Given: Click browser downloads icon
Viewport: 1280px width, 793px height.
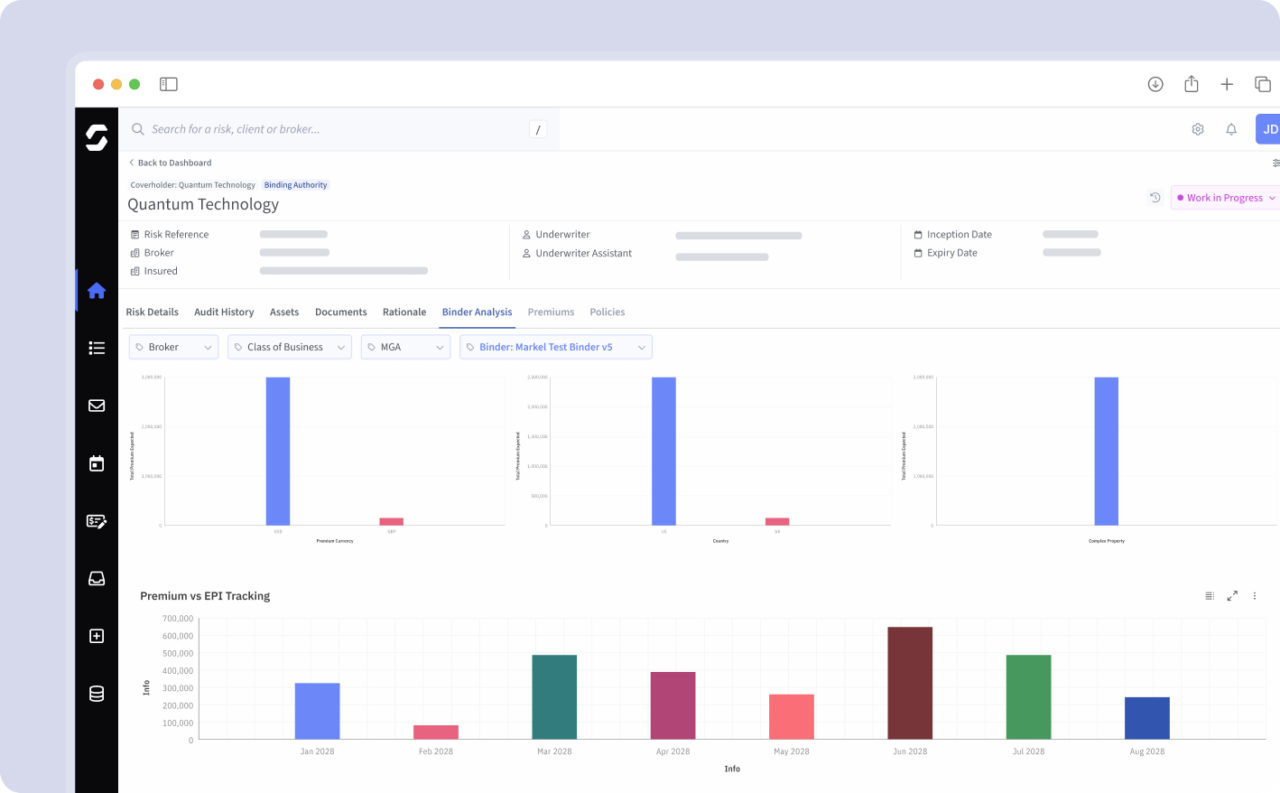Looking at the screenshot, I should [x=1155, y=85].
